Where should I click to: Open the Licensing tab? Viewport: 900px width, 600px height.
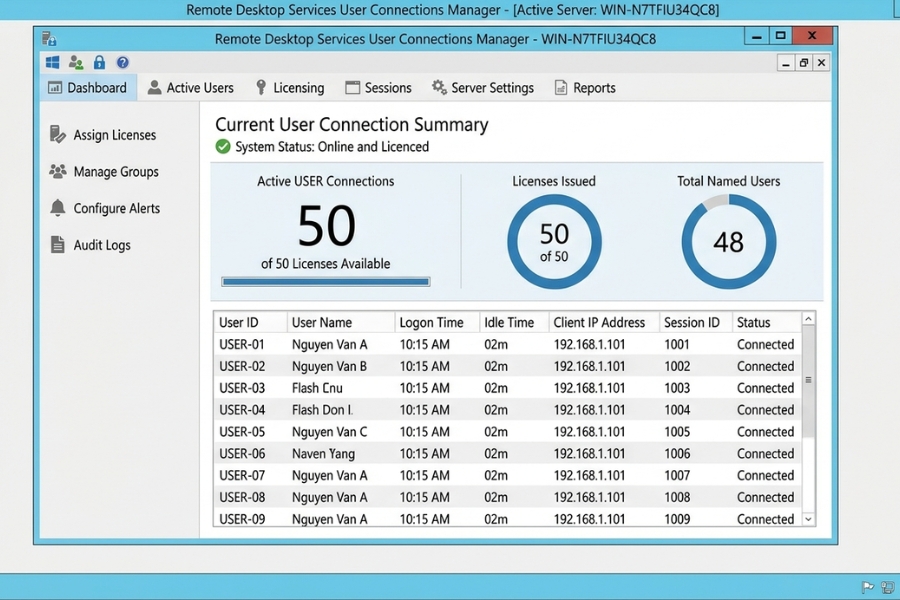pos(290,88)
